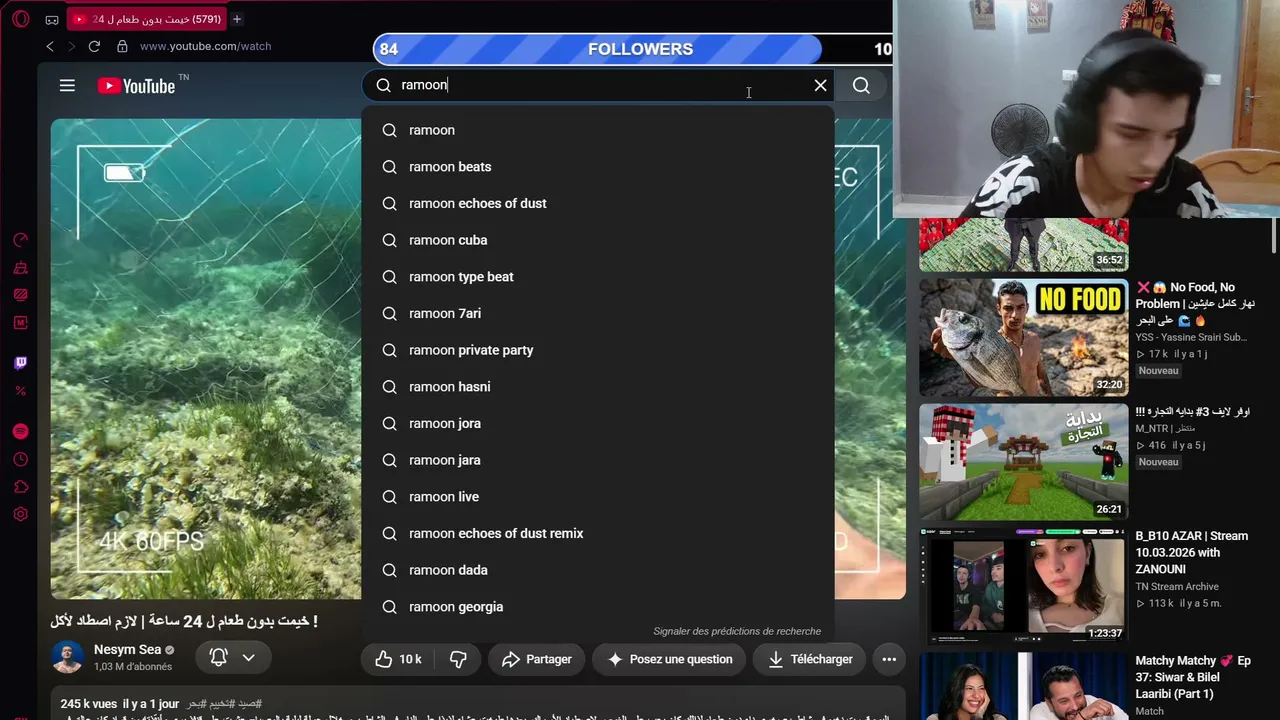1280x720 pixels.
Task: Go back to the previous page
Action: 50,46
